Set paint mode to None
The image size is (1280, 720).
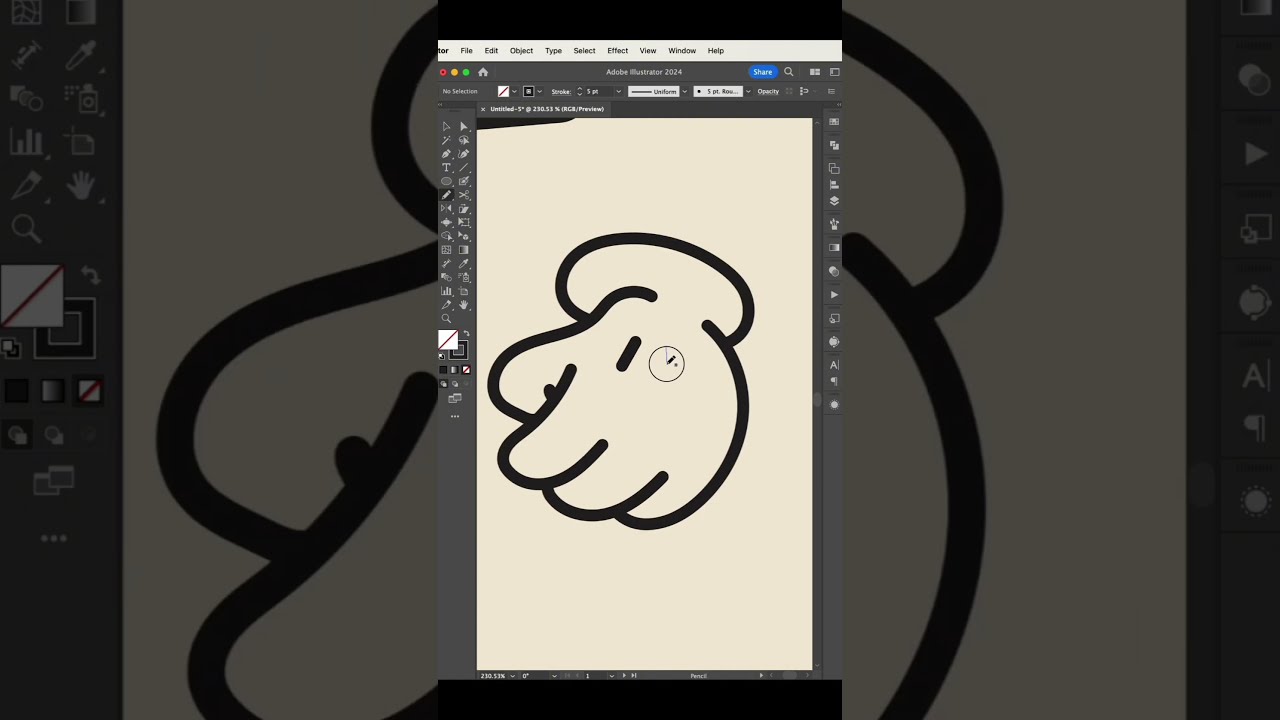pos(466,370)
